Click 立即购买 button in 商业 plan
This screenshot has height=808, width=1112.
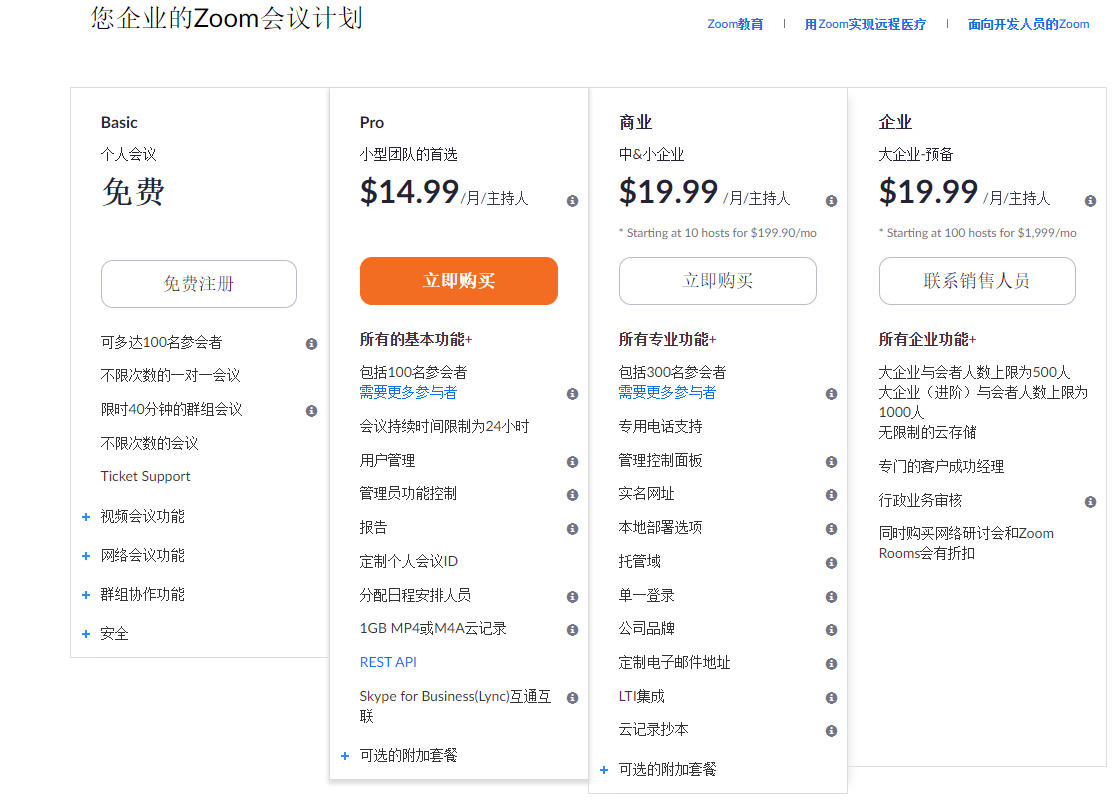tap(718, 281)
